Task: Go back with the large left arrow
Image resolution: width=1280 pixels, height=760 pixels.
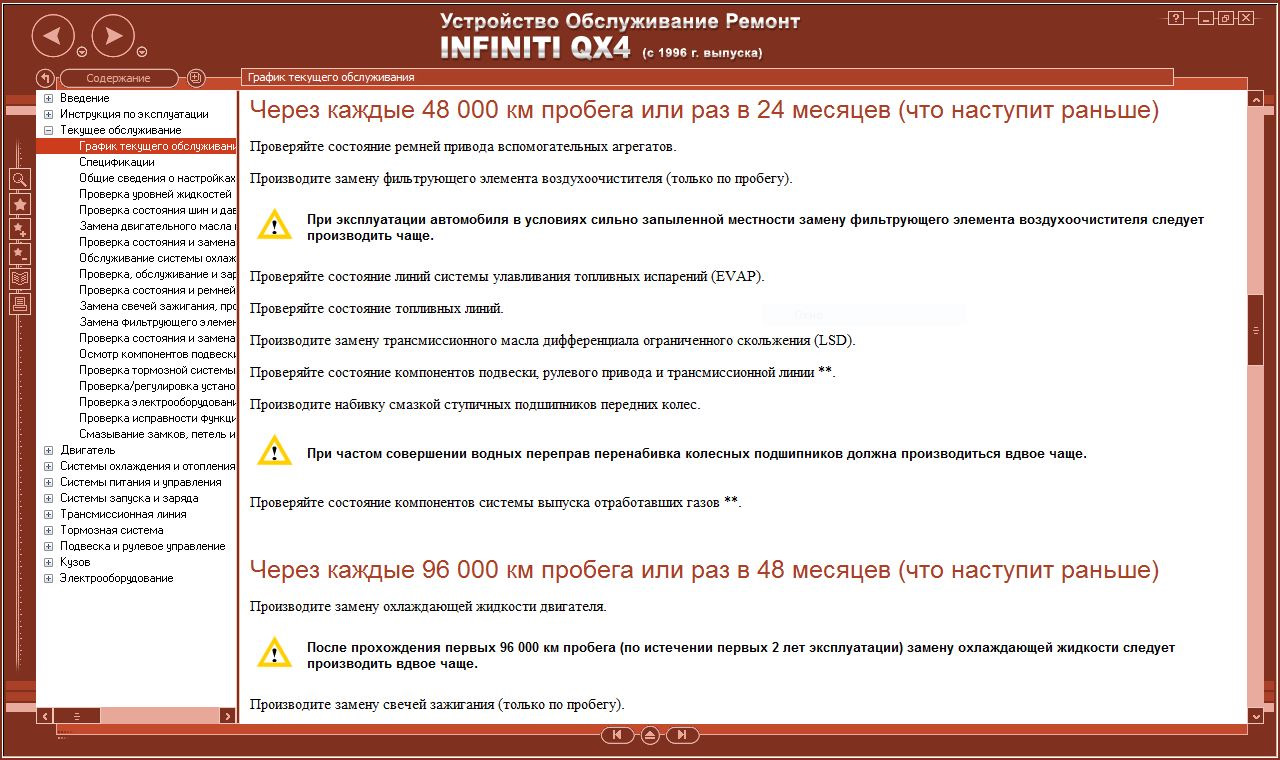Action: (53, 37)
